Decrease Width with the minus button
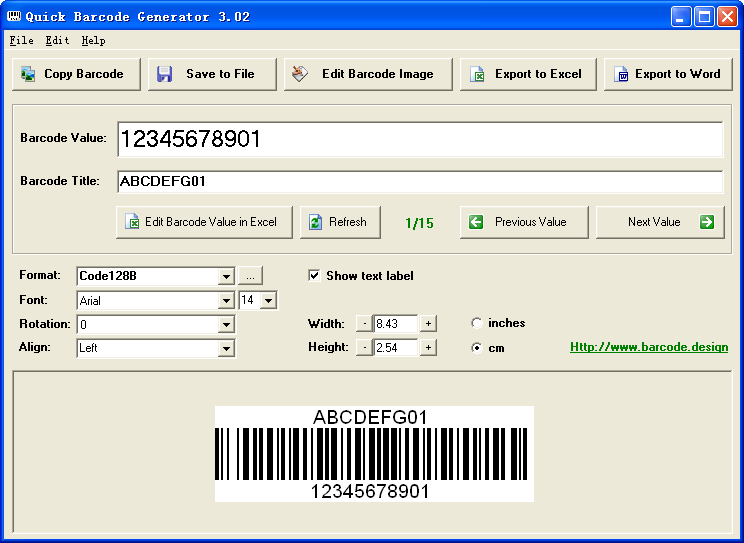Screen dimensions: 744x543 coord(364,324)
